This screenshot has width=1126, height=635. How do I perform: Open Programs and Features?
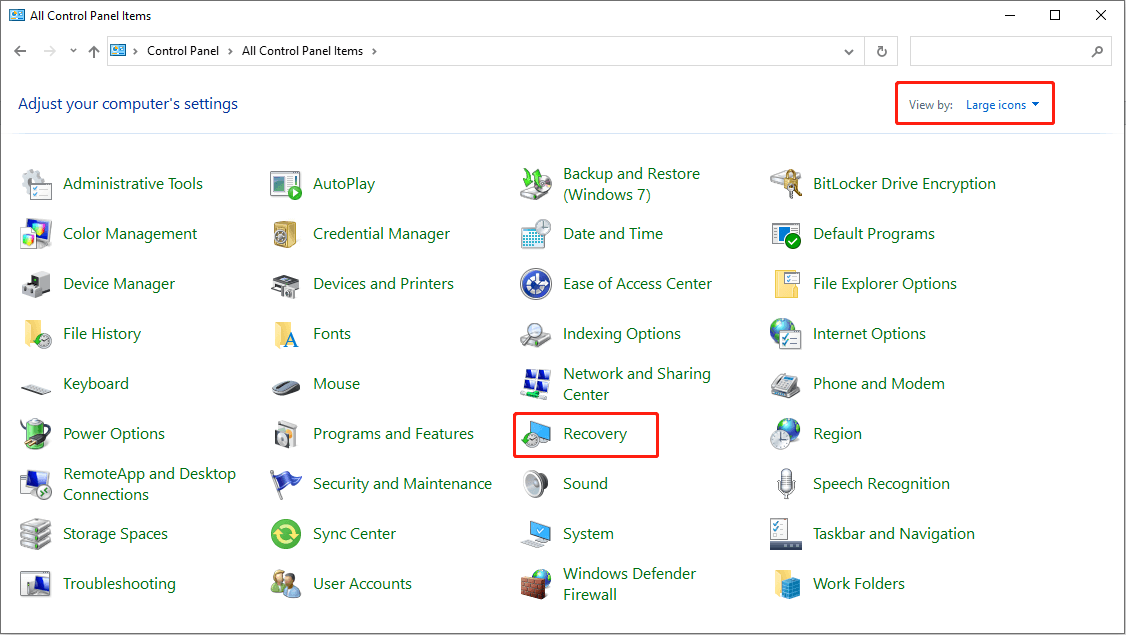[394, 434]
